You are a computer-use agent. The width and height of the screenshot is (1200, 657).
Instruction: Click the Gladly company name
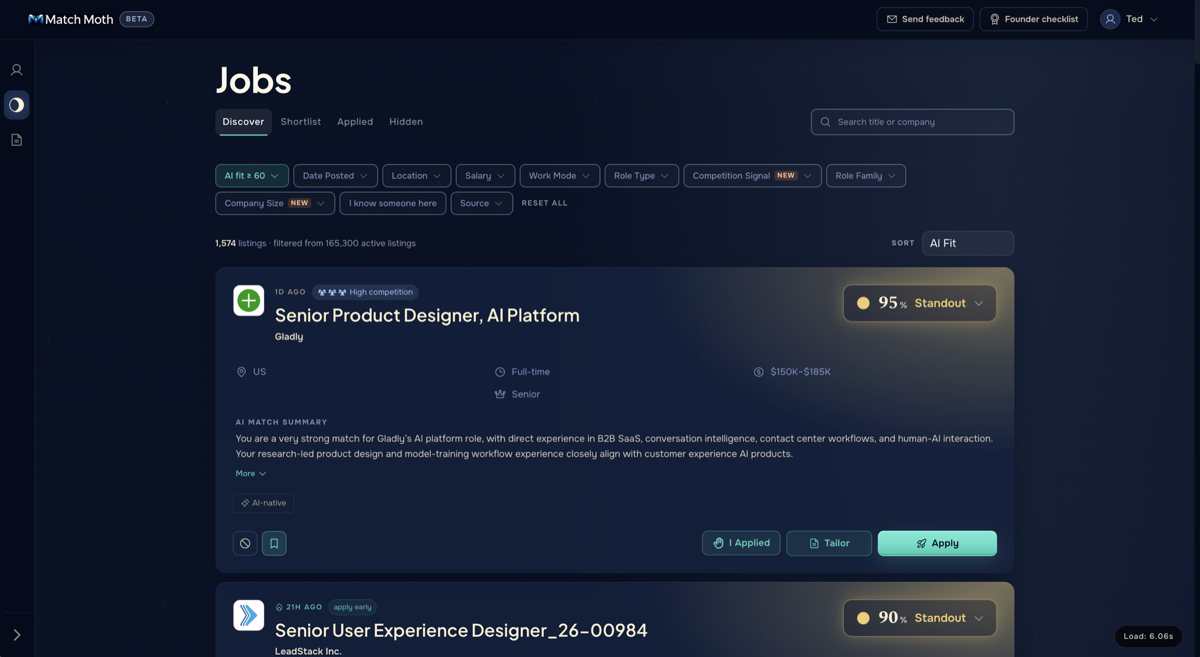[289, 337]
